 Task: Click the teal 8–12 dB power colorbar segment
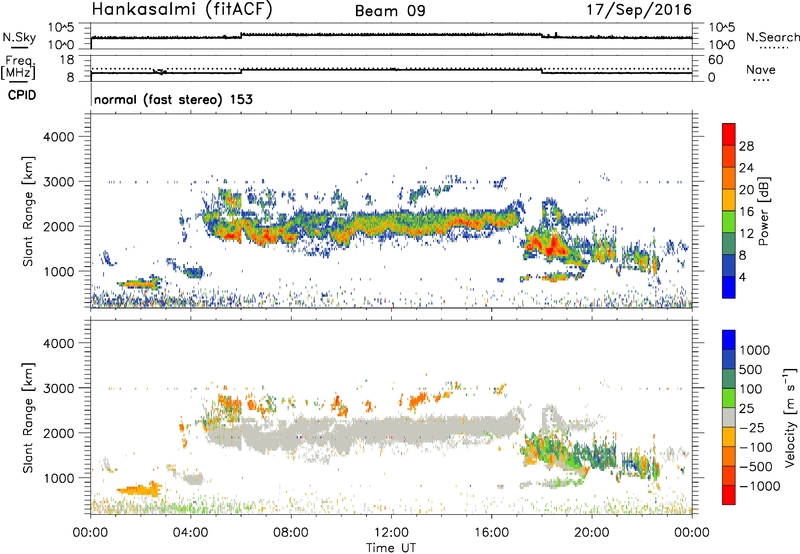729,243
